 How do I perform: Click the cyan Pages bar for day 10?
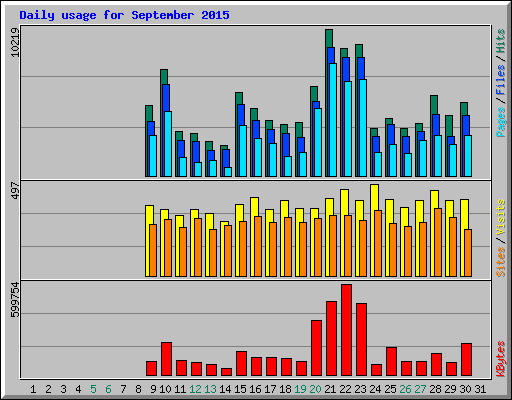(x=168, y=144)
